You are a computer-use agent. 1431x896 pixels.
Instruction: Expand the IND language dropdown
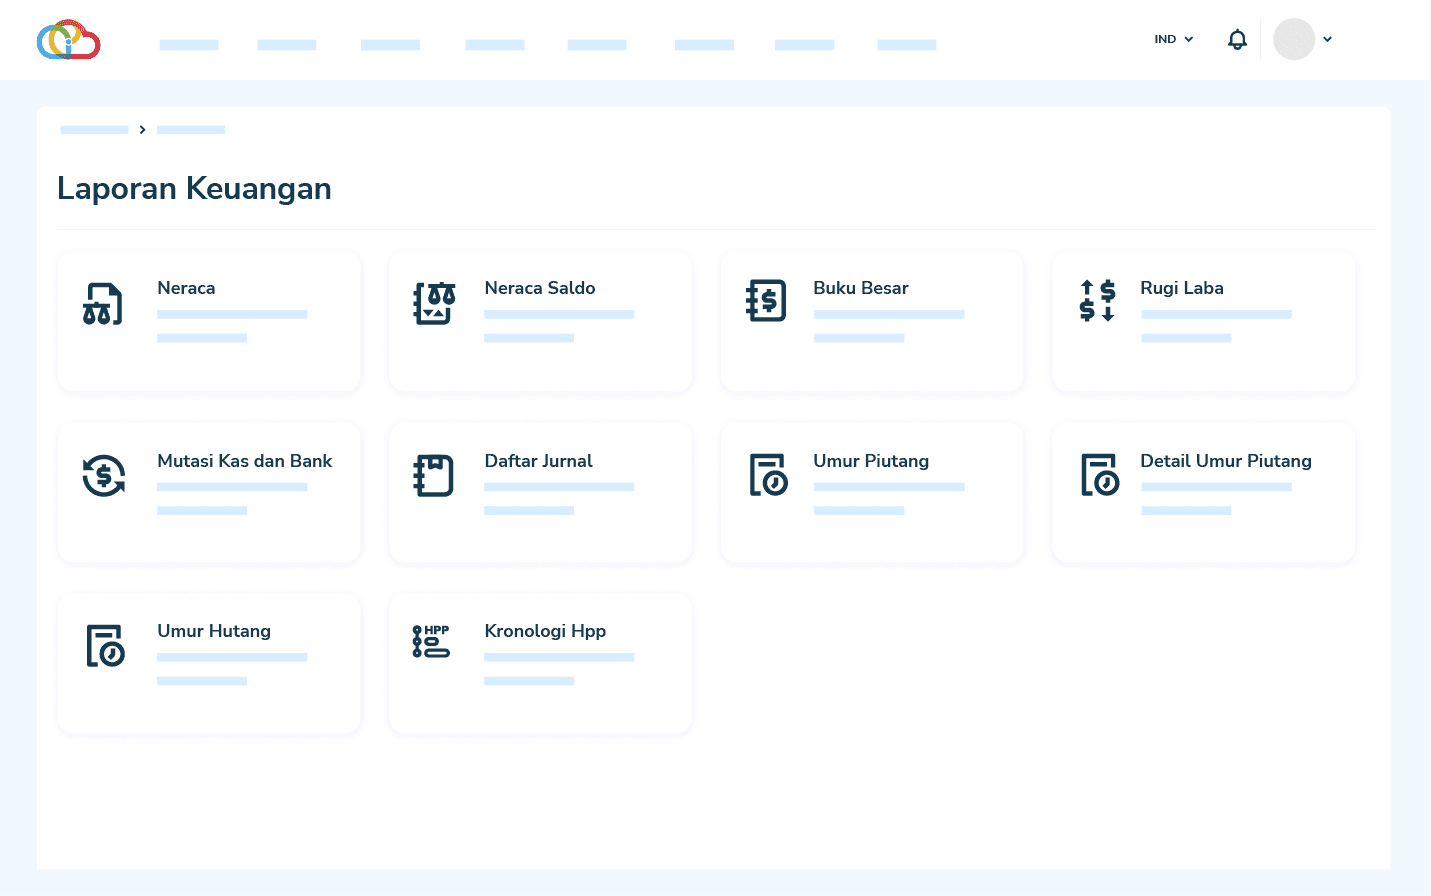coord(1174,40)
